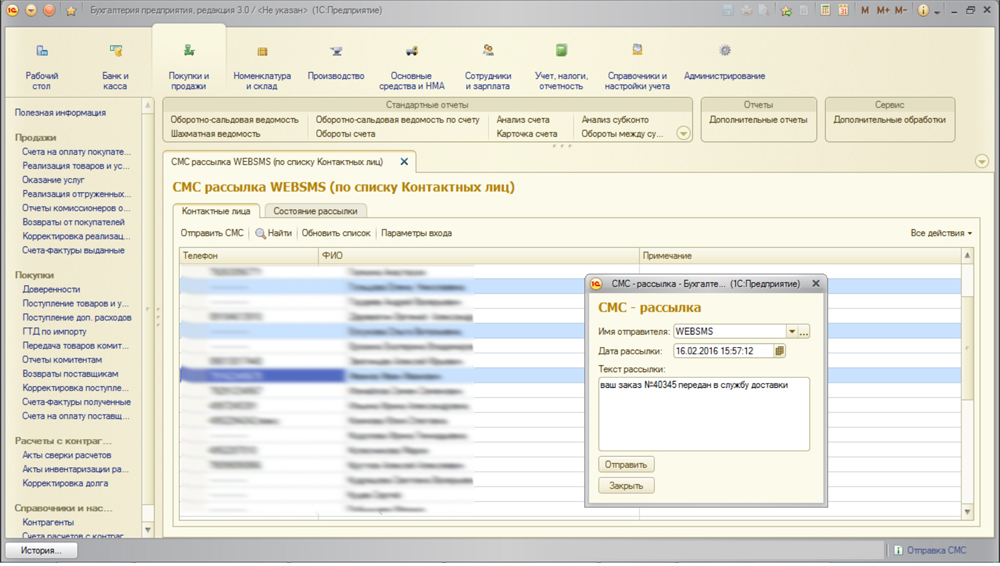Viewport: 1000px width, 566px height.
Task: Open Основные средства и НМА section
Action: click(x=411, y=67)
